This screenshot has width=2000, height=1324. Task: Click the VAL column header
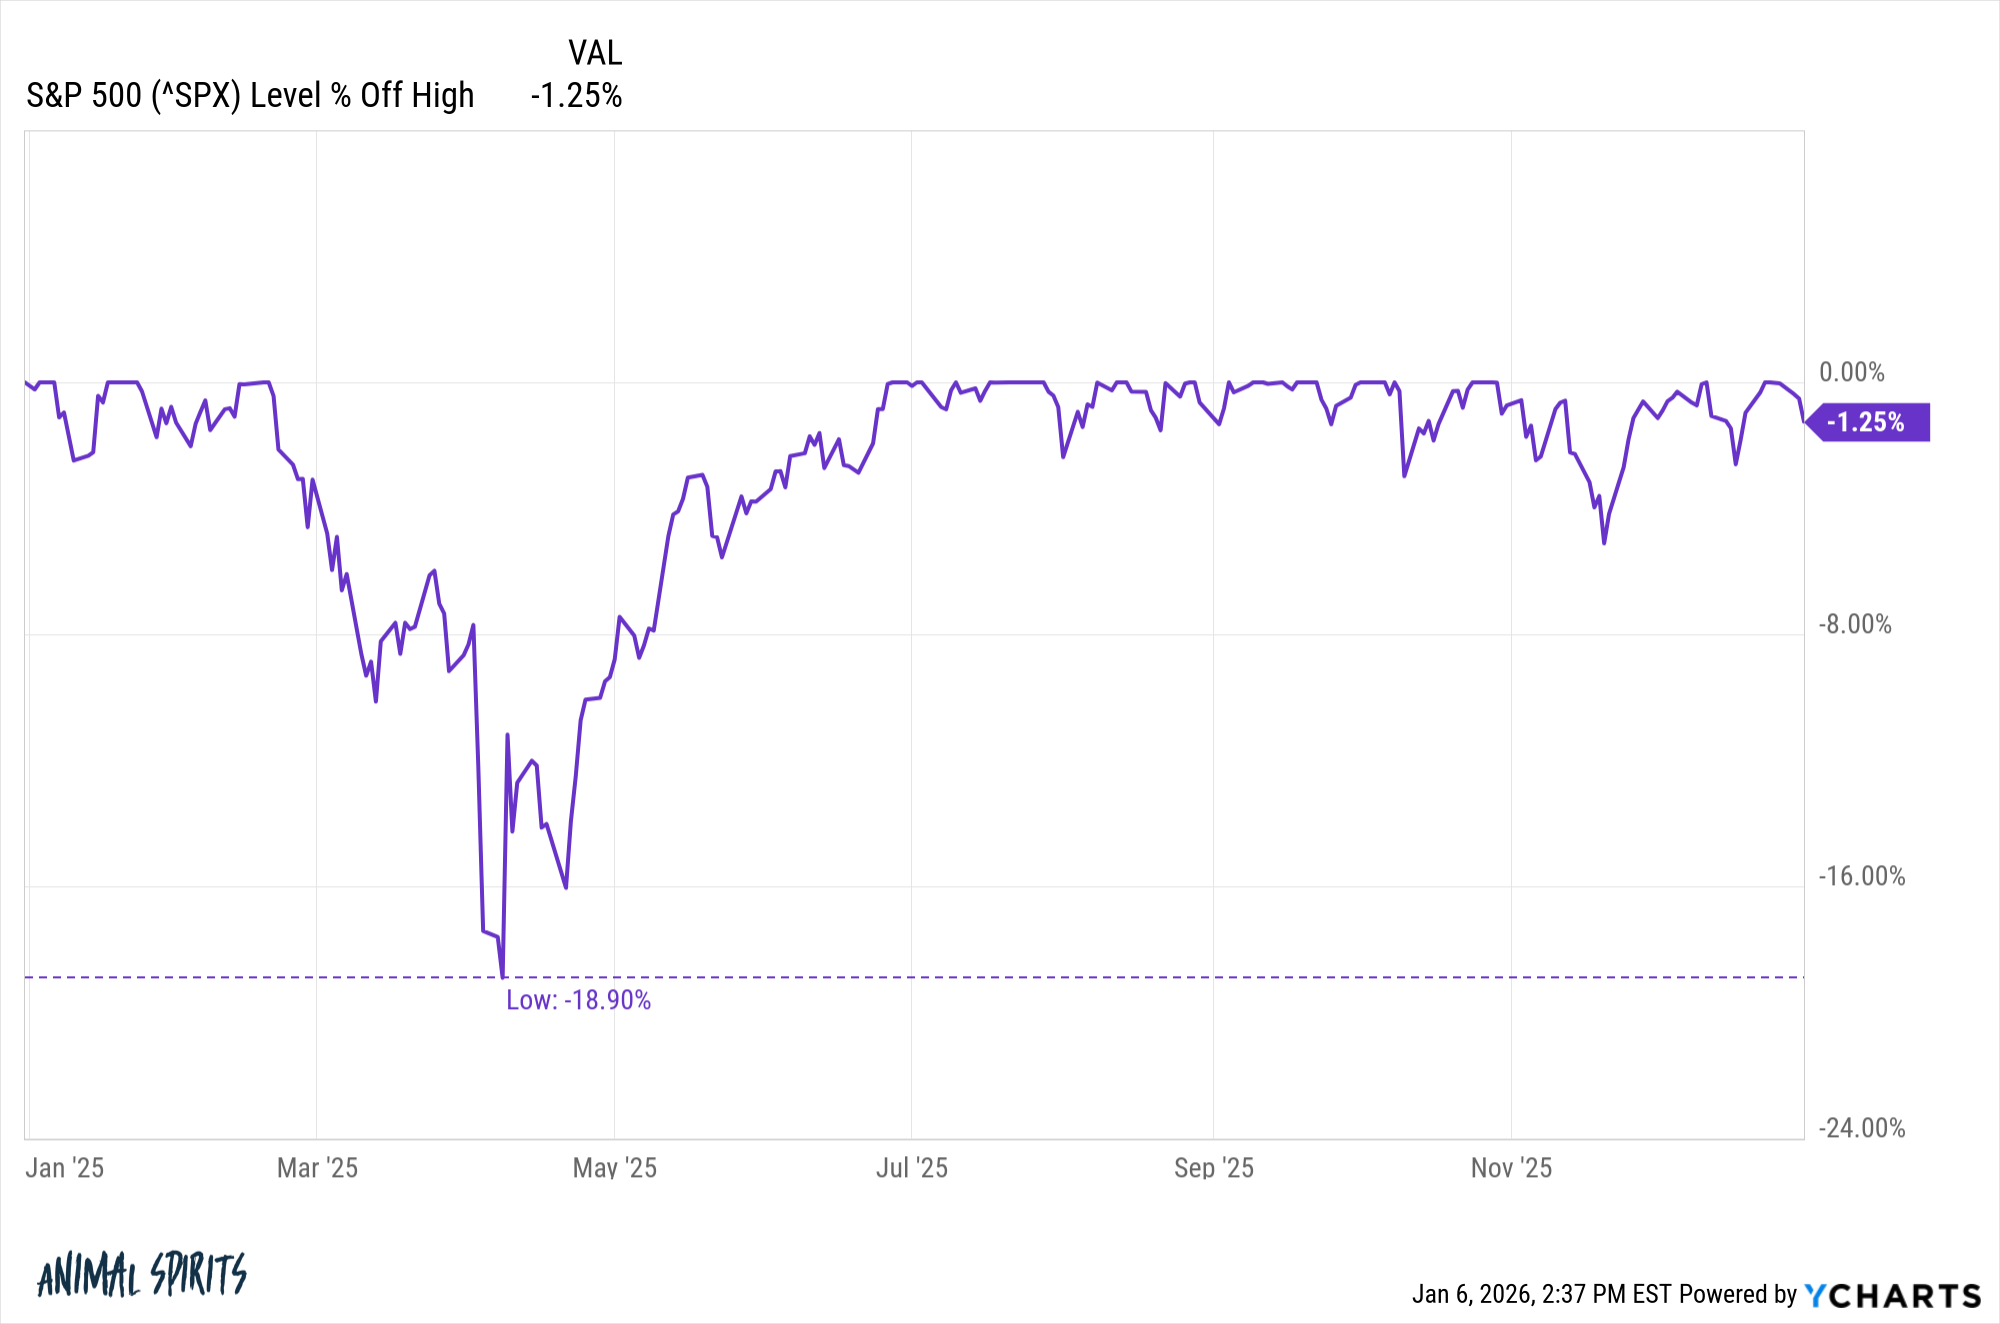click(595, 52)
